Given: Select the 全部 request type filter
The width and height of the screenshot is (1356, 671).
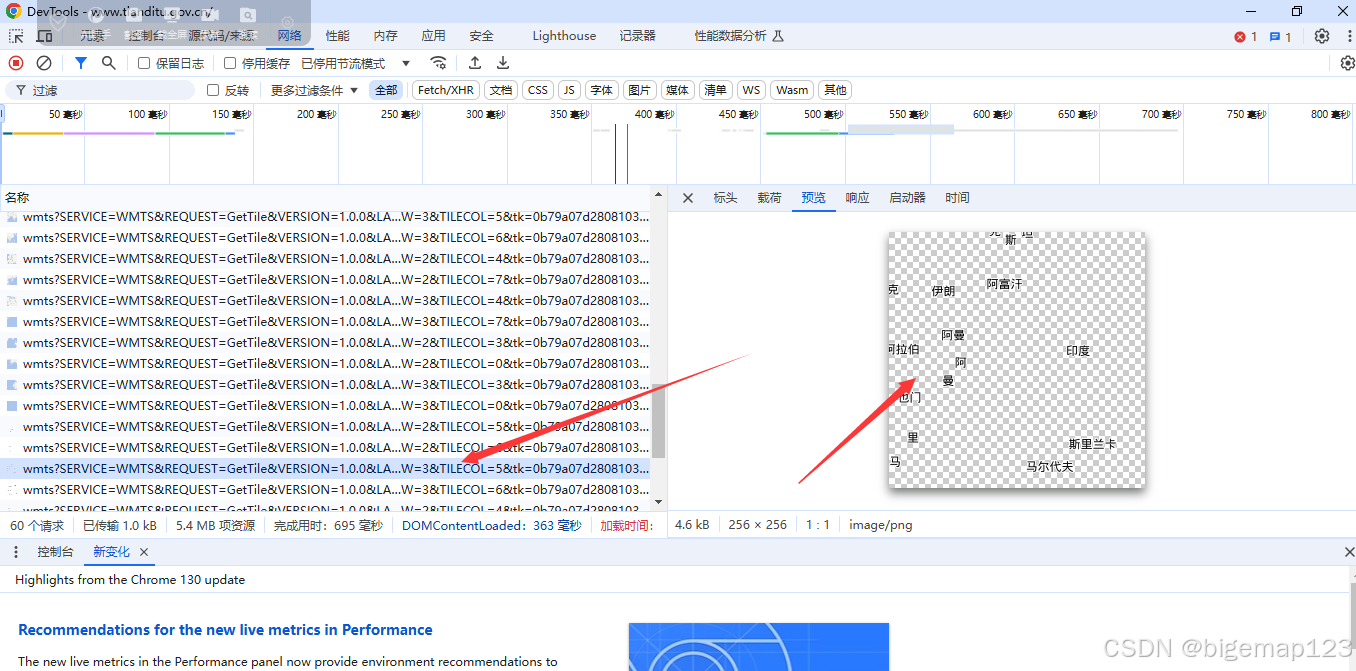Looking at the screenshot, I should [x=386, y=90].
